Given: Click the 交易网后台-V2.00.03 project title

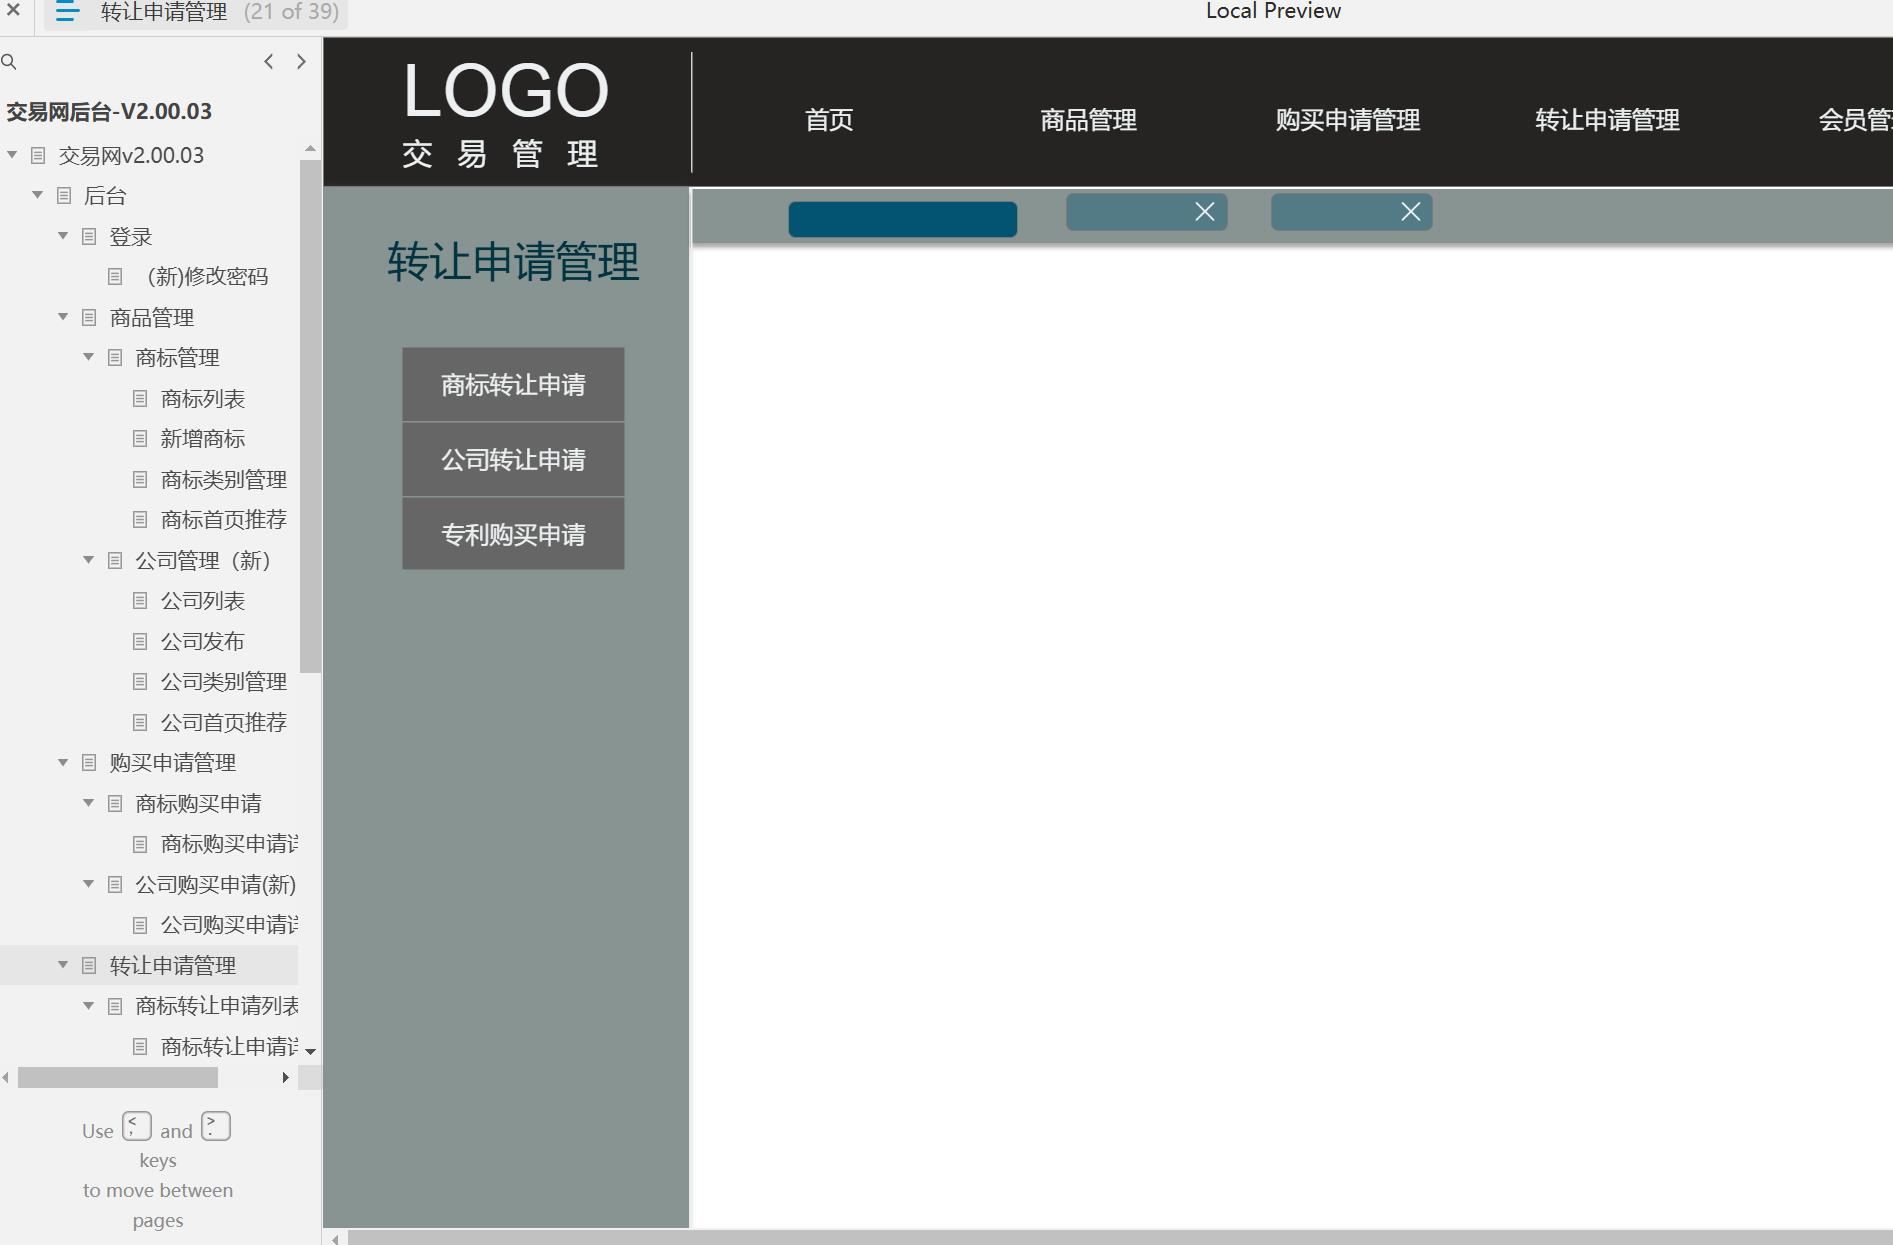Looking at the screenshot, I should 109,111.
